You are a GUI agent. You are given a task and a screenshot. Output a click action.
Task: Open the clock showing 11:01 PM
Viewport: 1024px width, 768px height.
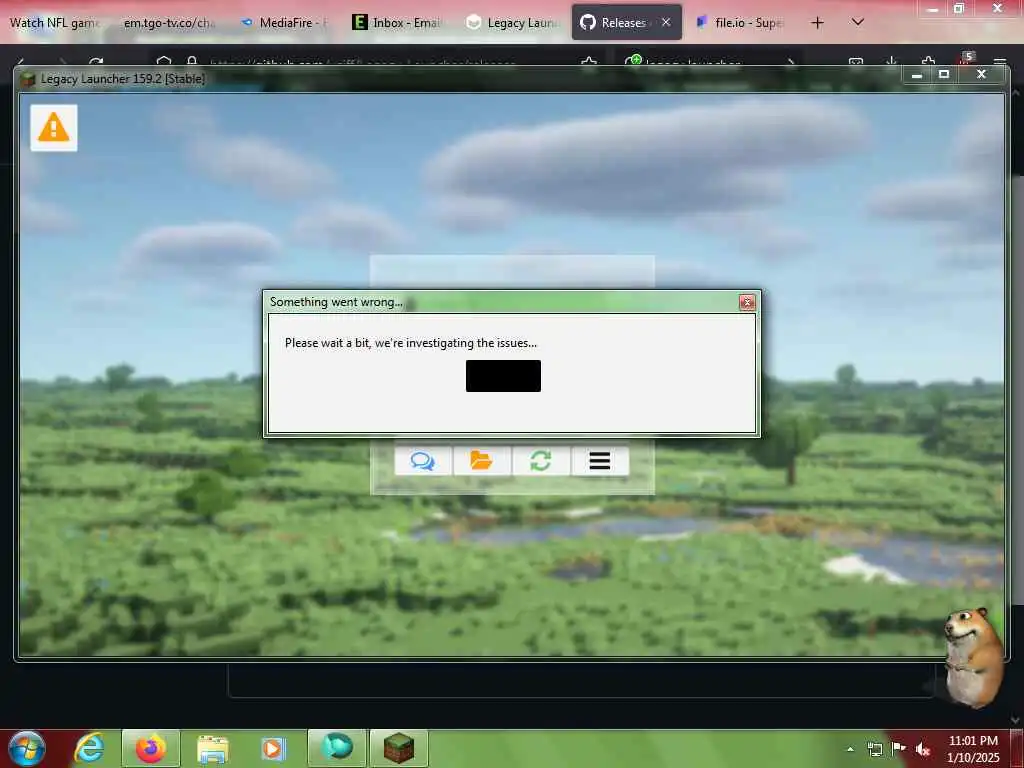[x=973, y=748]
